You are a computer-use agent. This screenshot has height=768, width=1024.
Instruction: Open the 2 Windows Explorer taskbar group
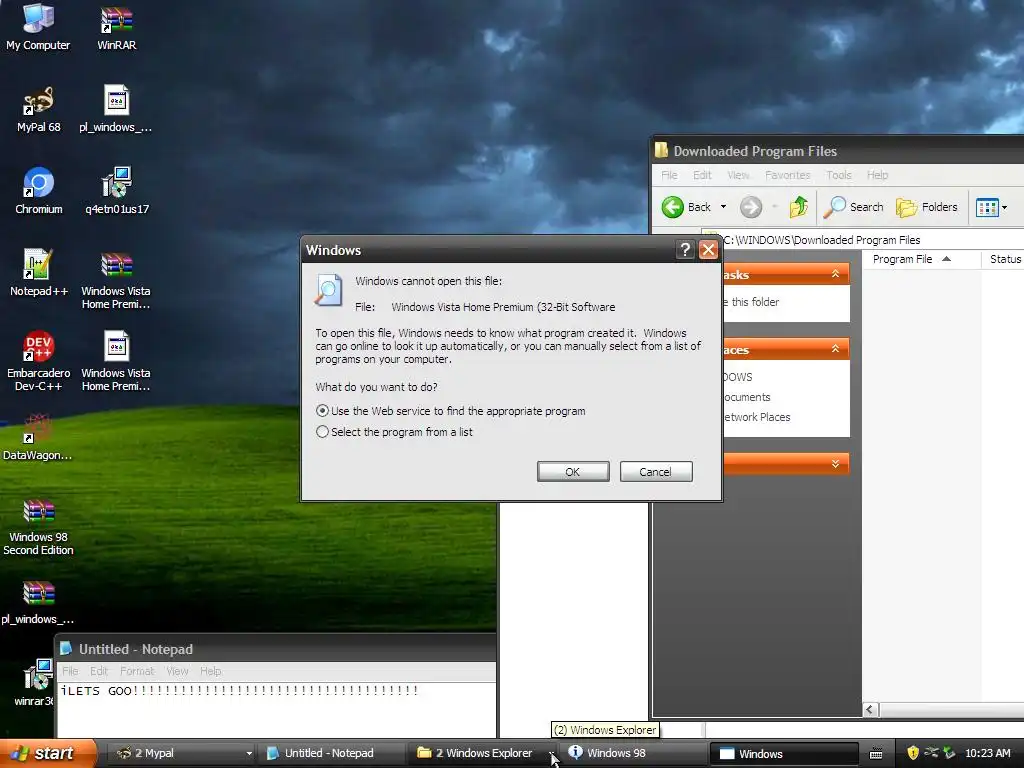coord(483,754)
